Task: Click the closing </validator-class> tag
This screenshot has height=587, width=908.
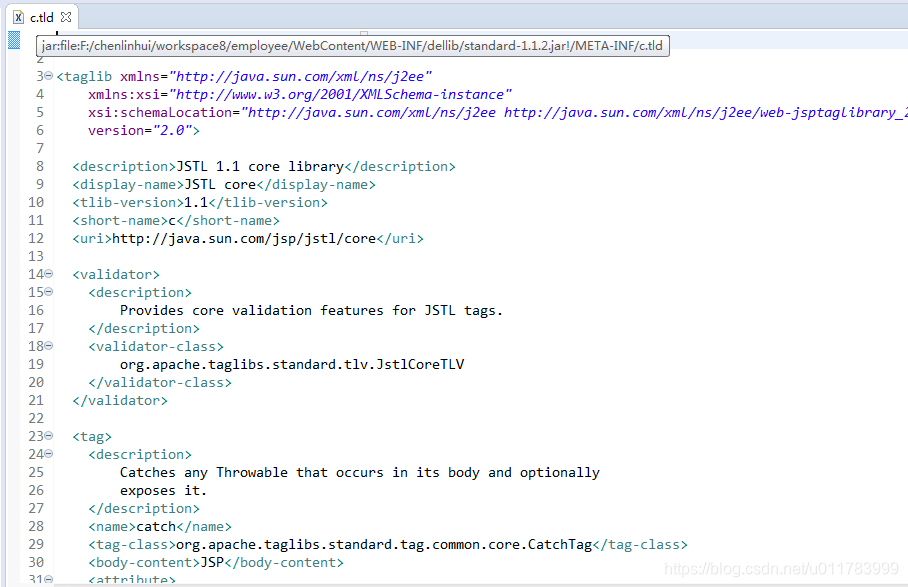Action: 160,382
